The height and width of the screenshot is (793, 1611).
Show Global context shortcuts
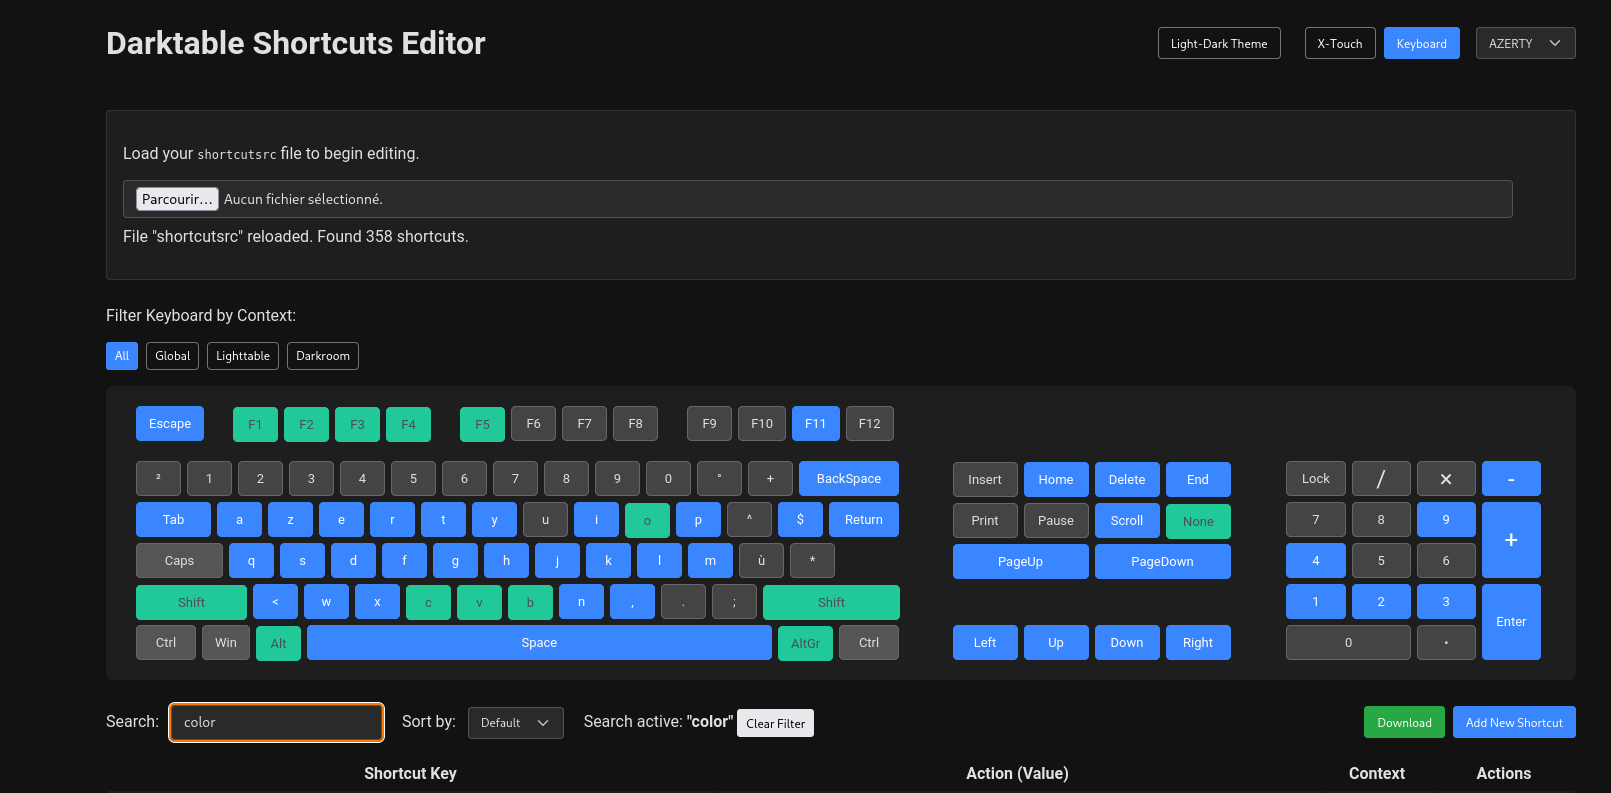tap(172, 356)
